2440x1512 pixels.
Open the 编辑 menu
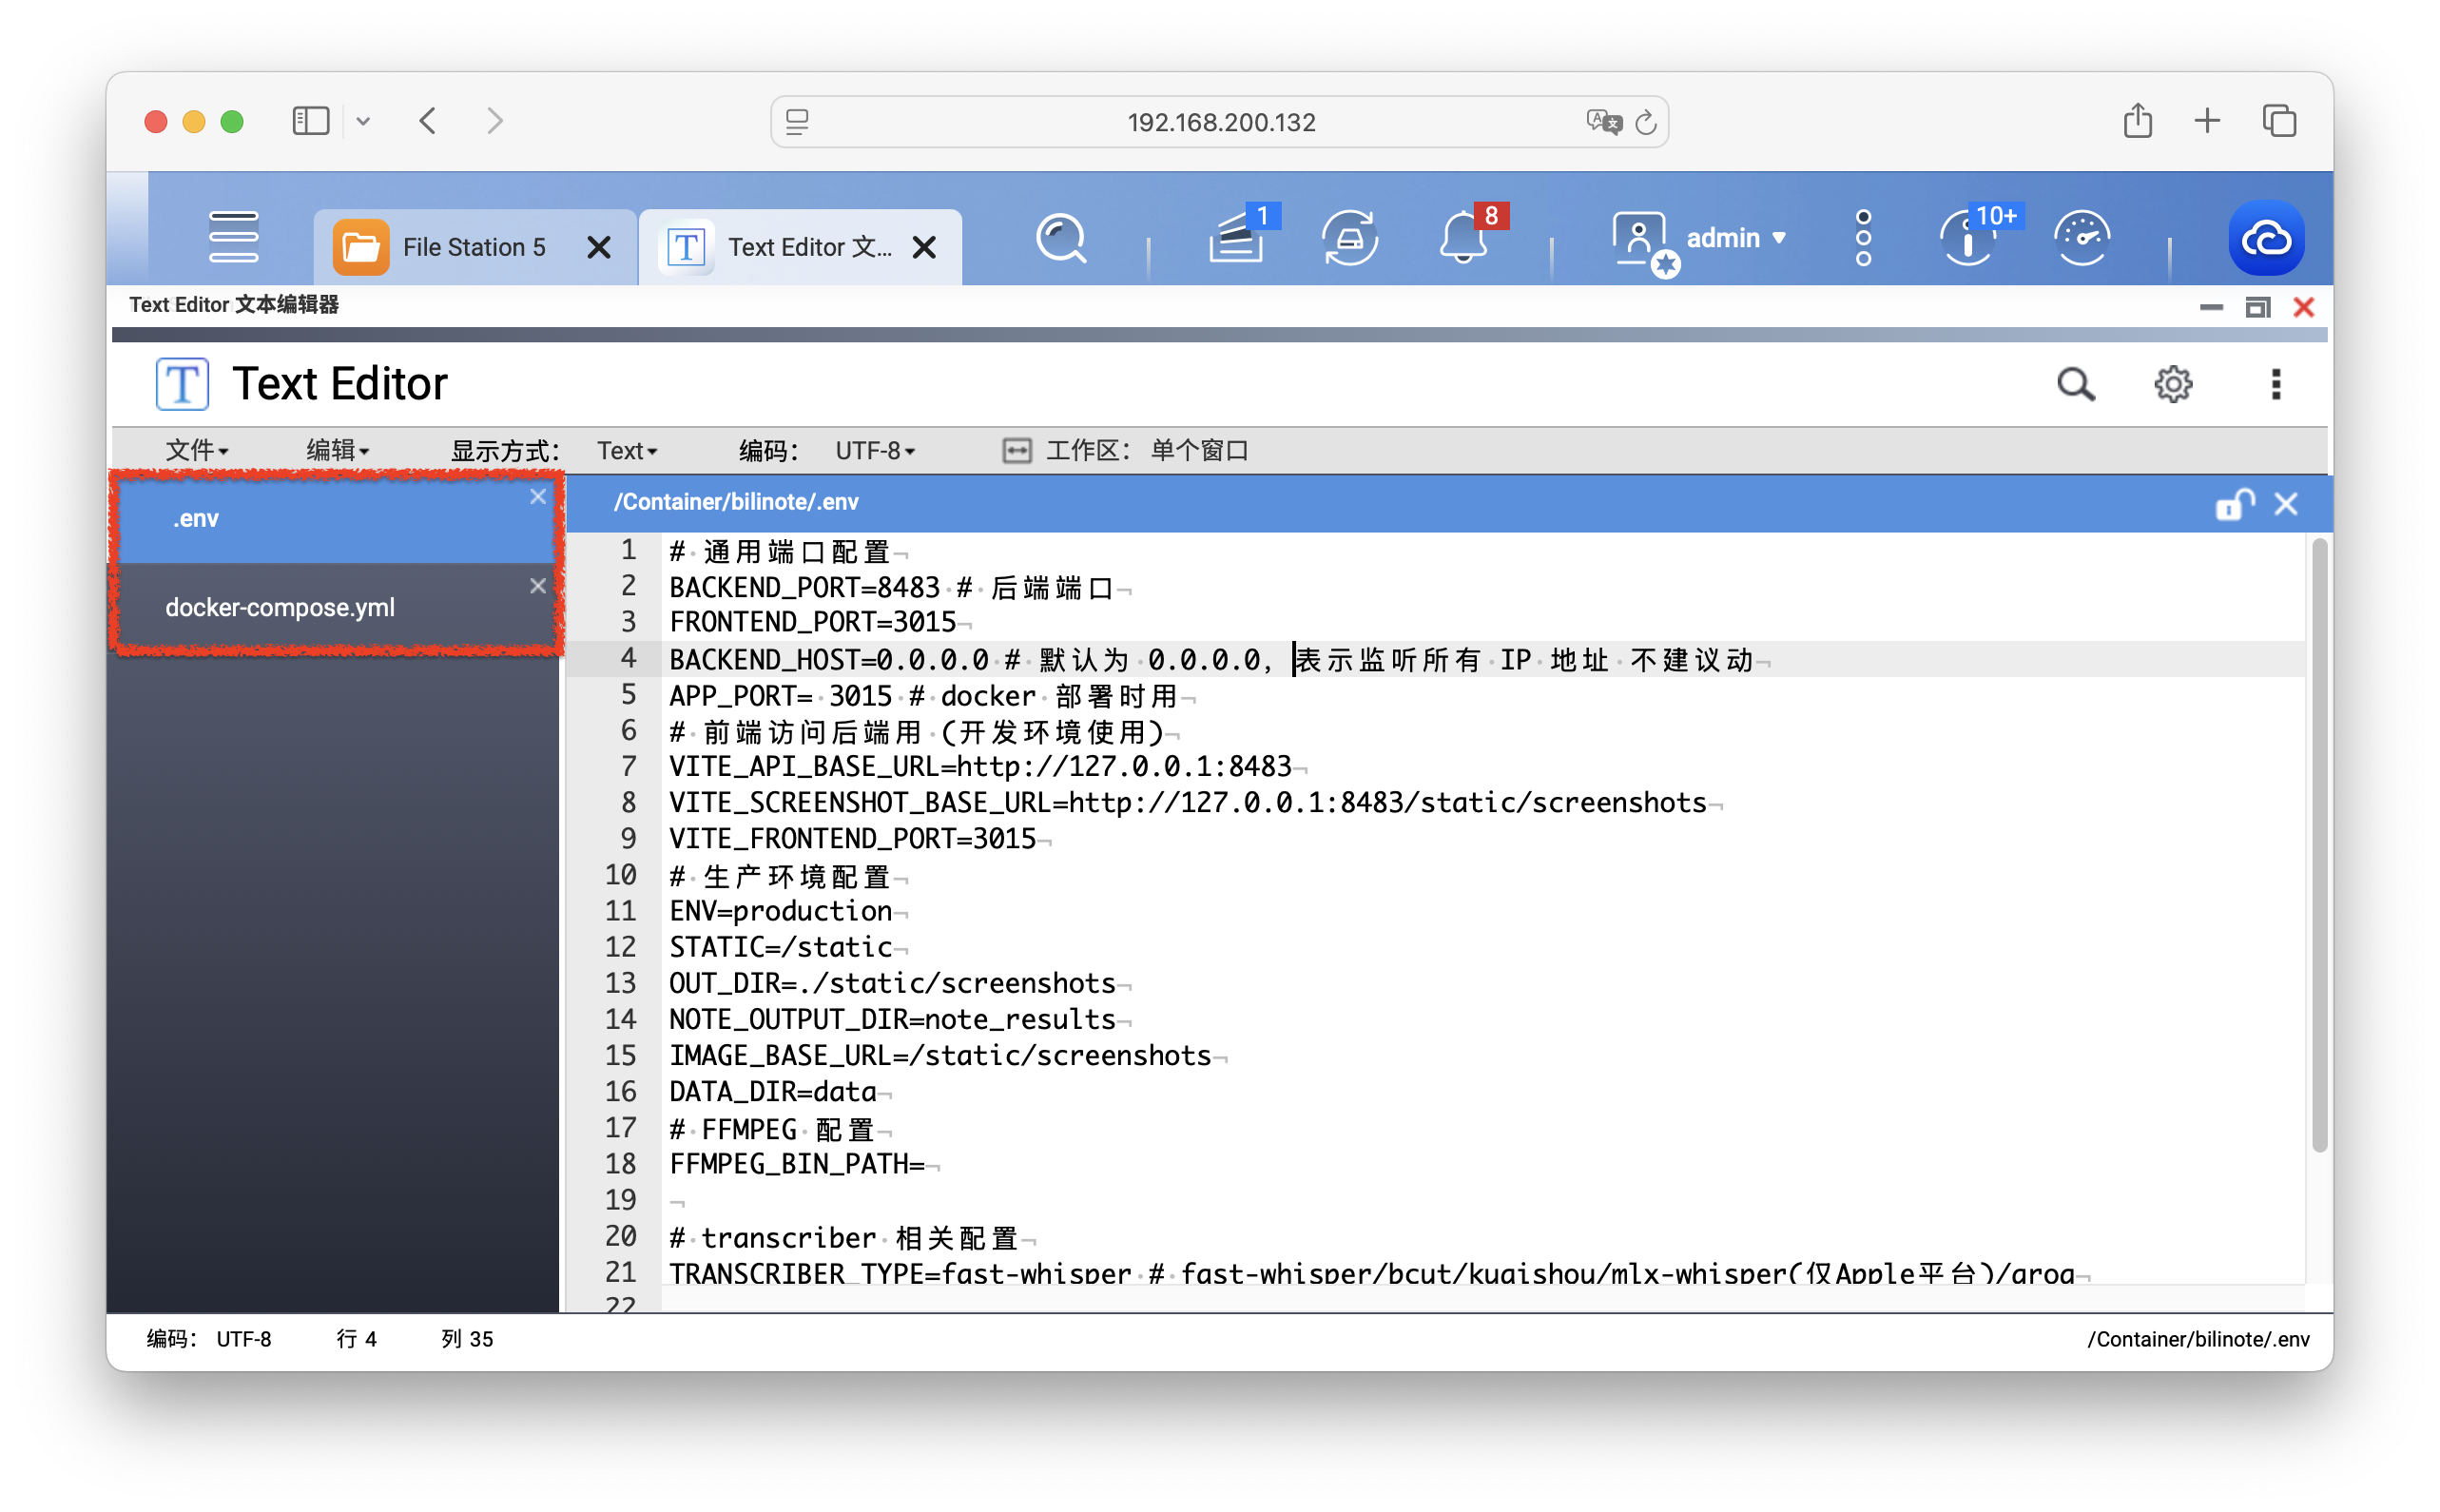pyautogui.click(x=336, y=450)
